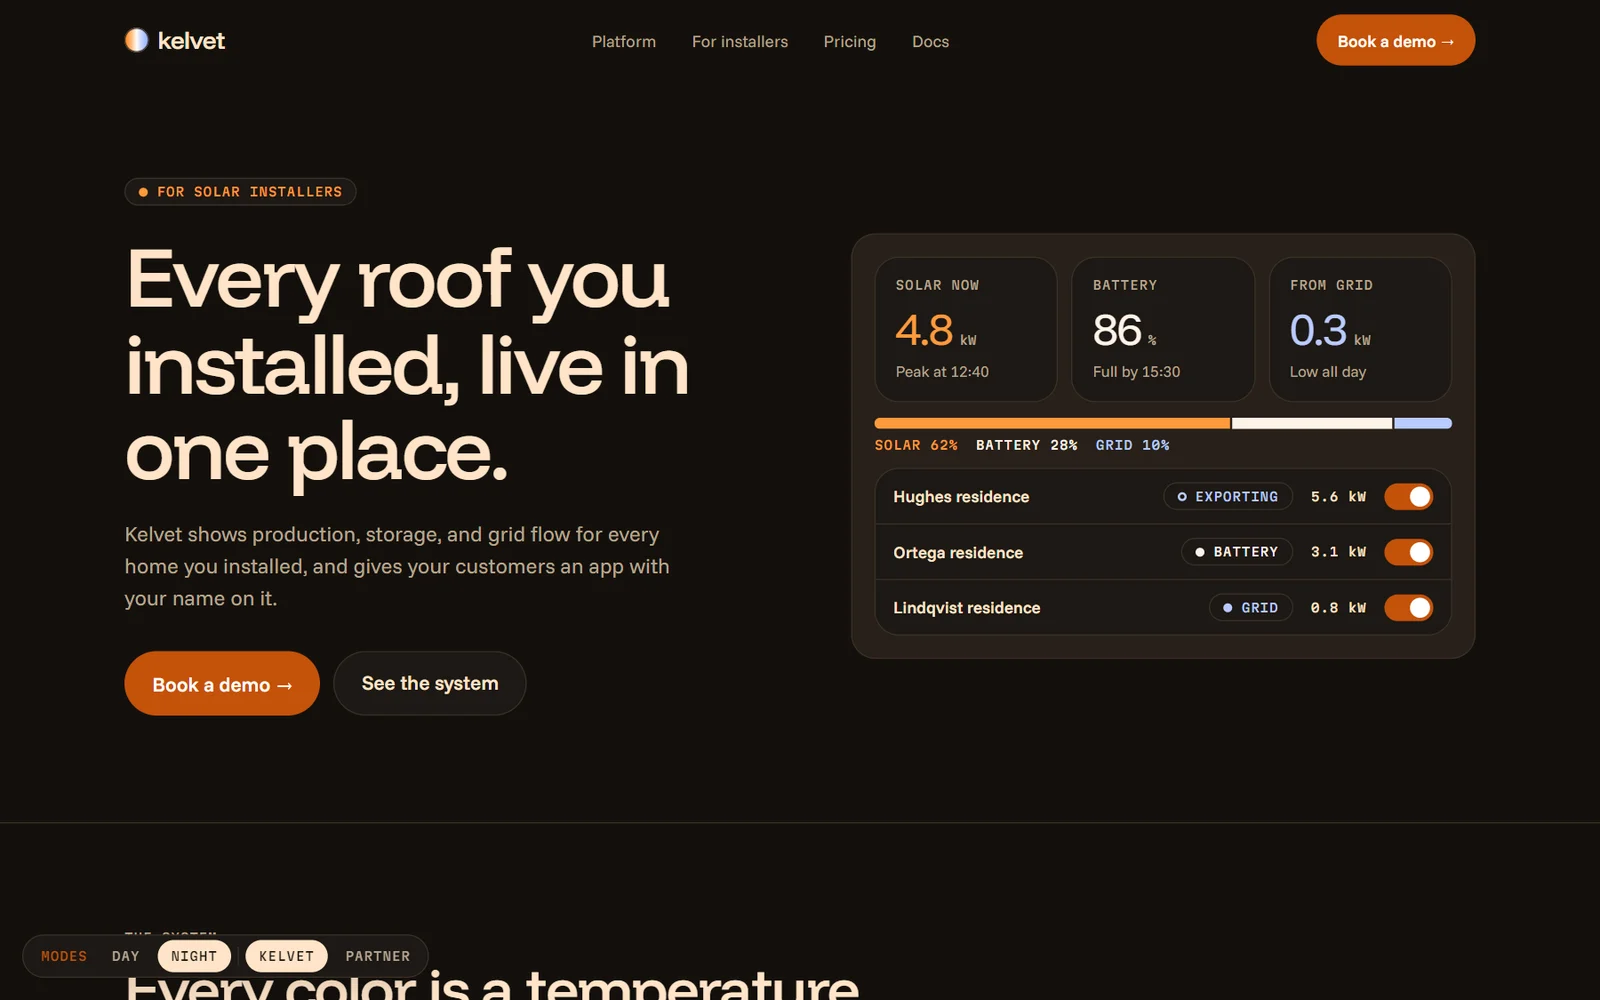Click the SOLAR 62% label
Image resolution: width=1600 pixels, height=1000 pixels.
tap(916, 445)
